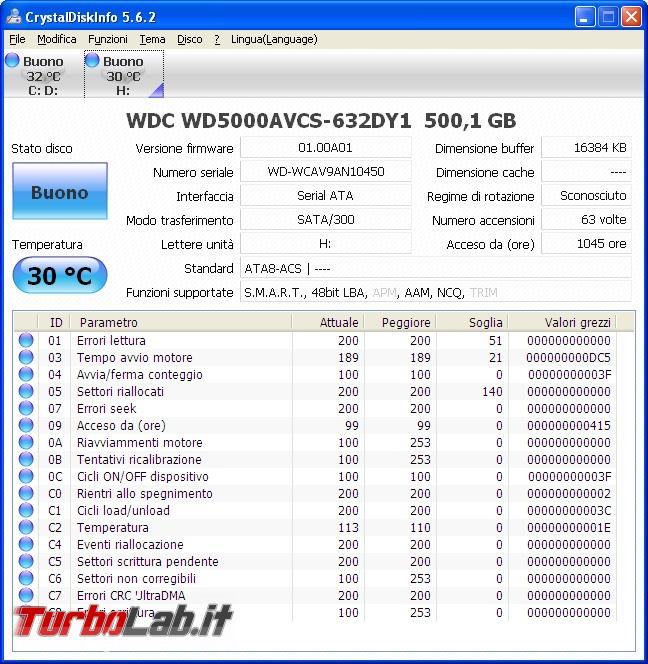Click status icon for Rientri allo spegnimento

(26, 493)
